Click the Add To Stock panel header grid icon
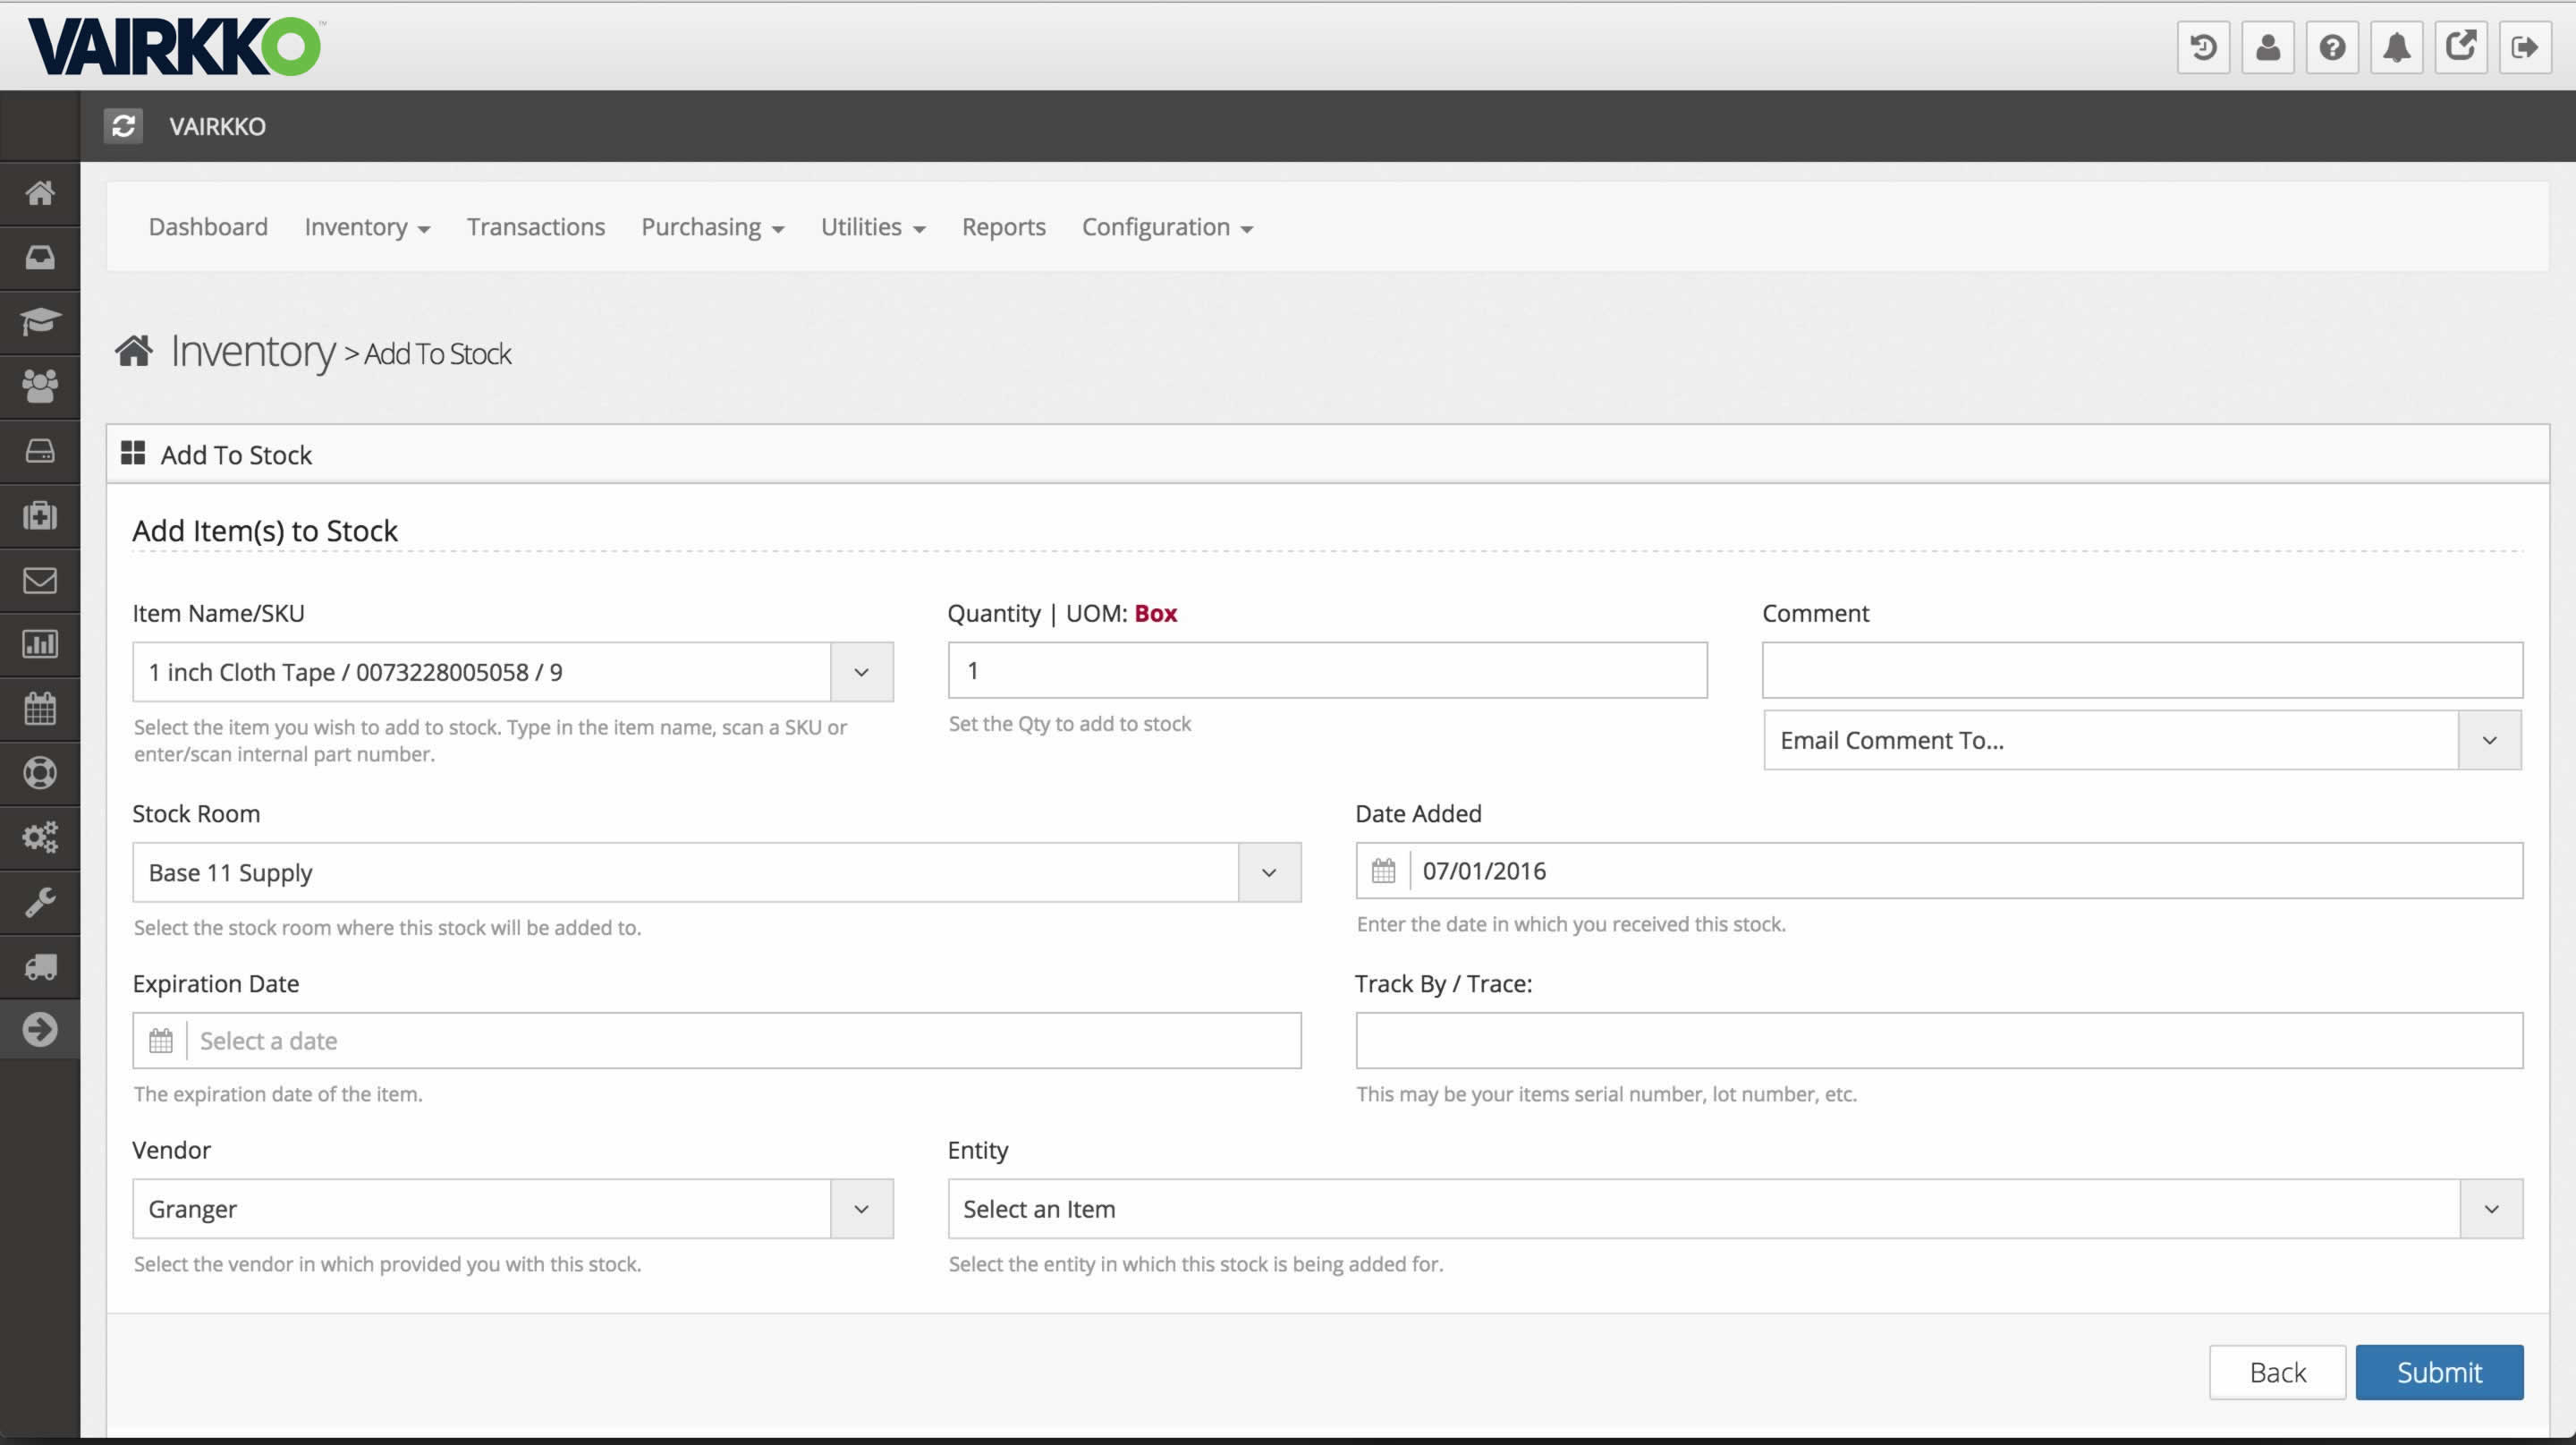The width and height of the screenshot is (2576, 1445). 133,453
